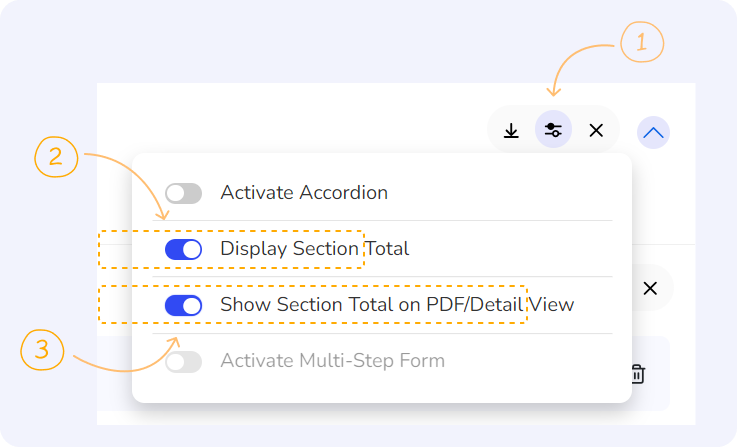Click the 'Activate Accordion' label text

[304, 192]
